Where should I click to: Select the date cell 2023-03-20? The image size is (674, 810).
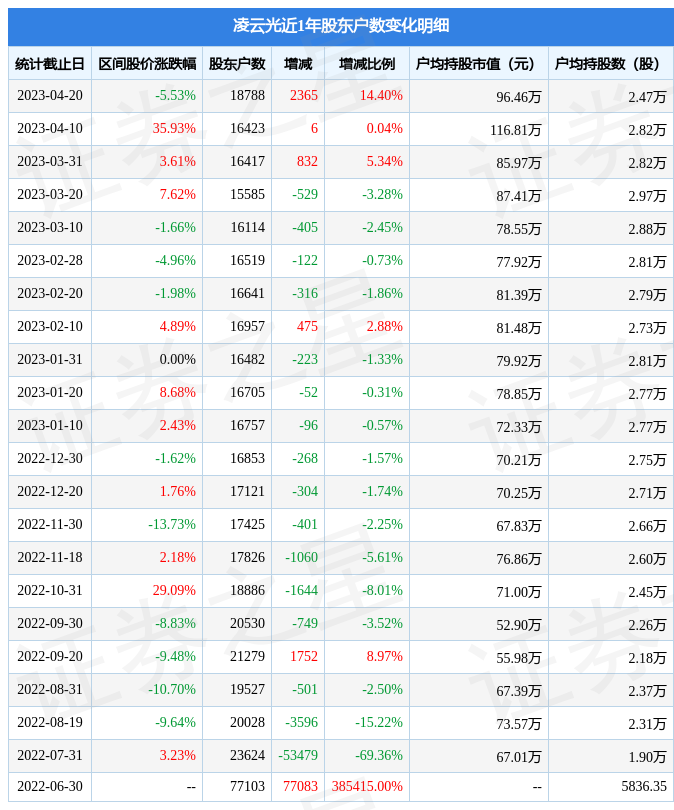pyautogui.click(x=50, y=194)
